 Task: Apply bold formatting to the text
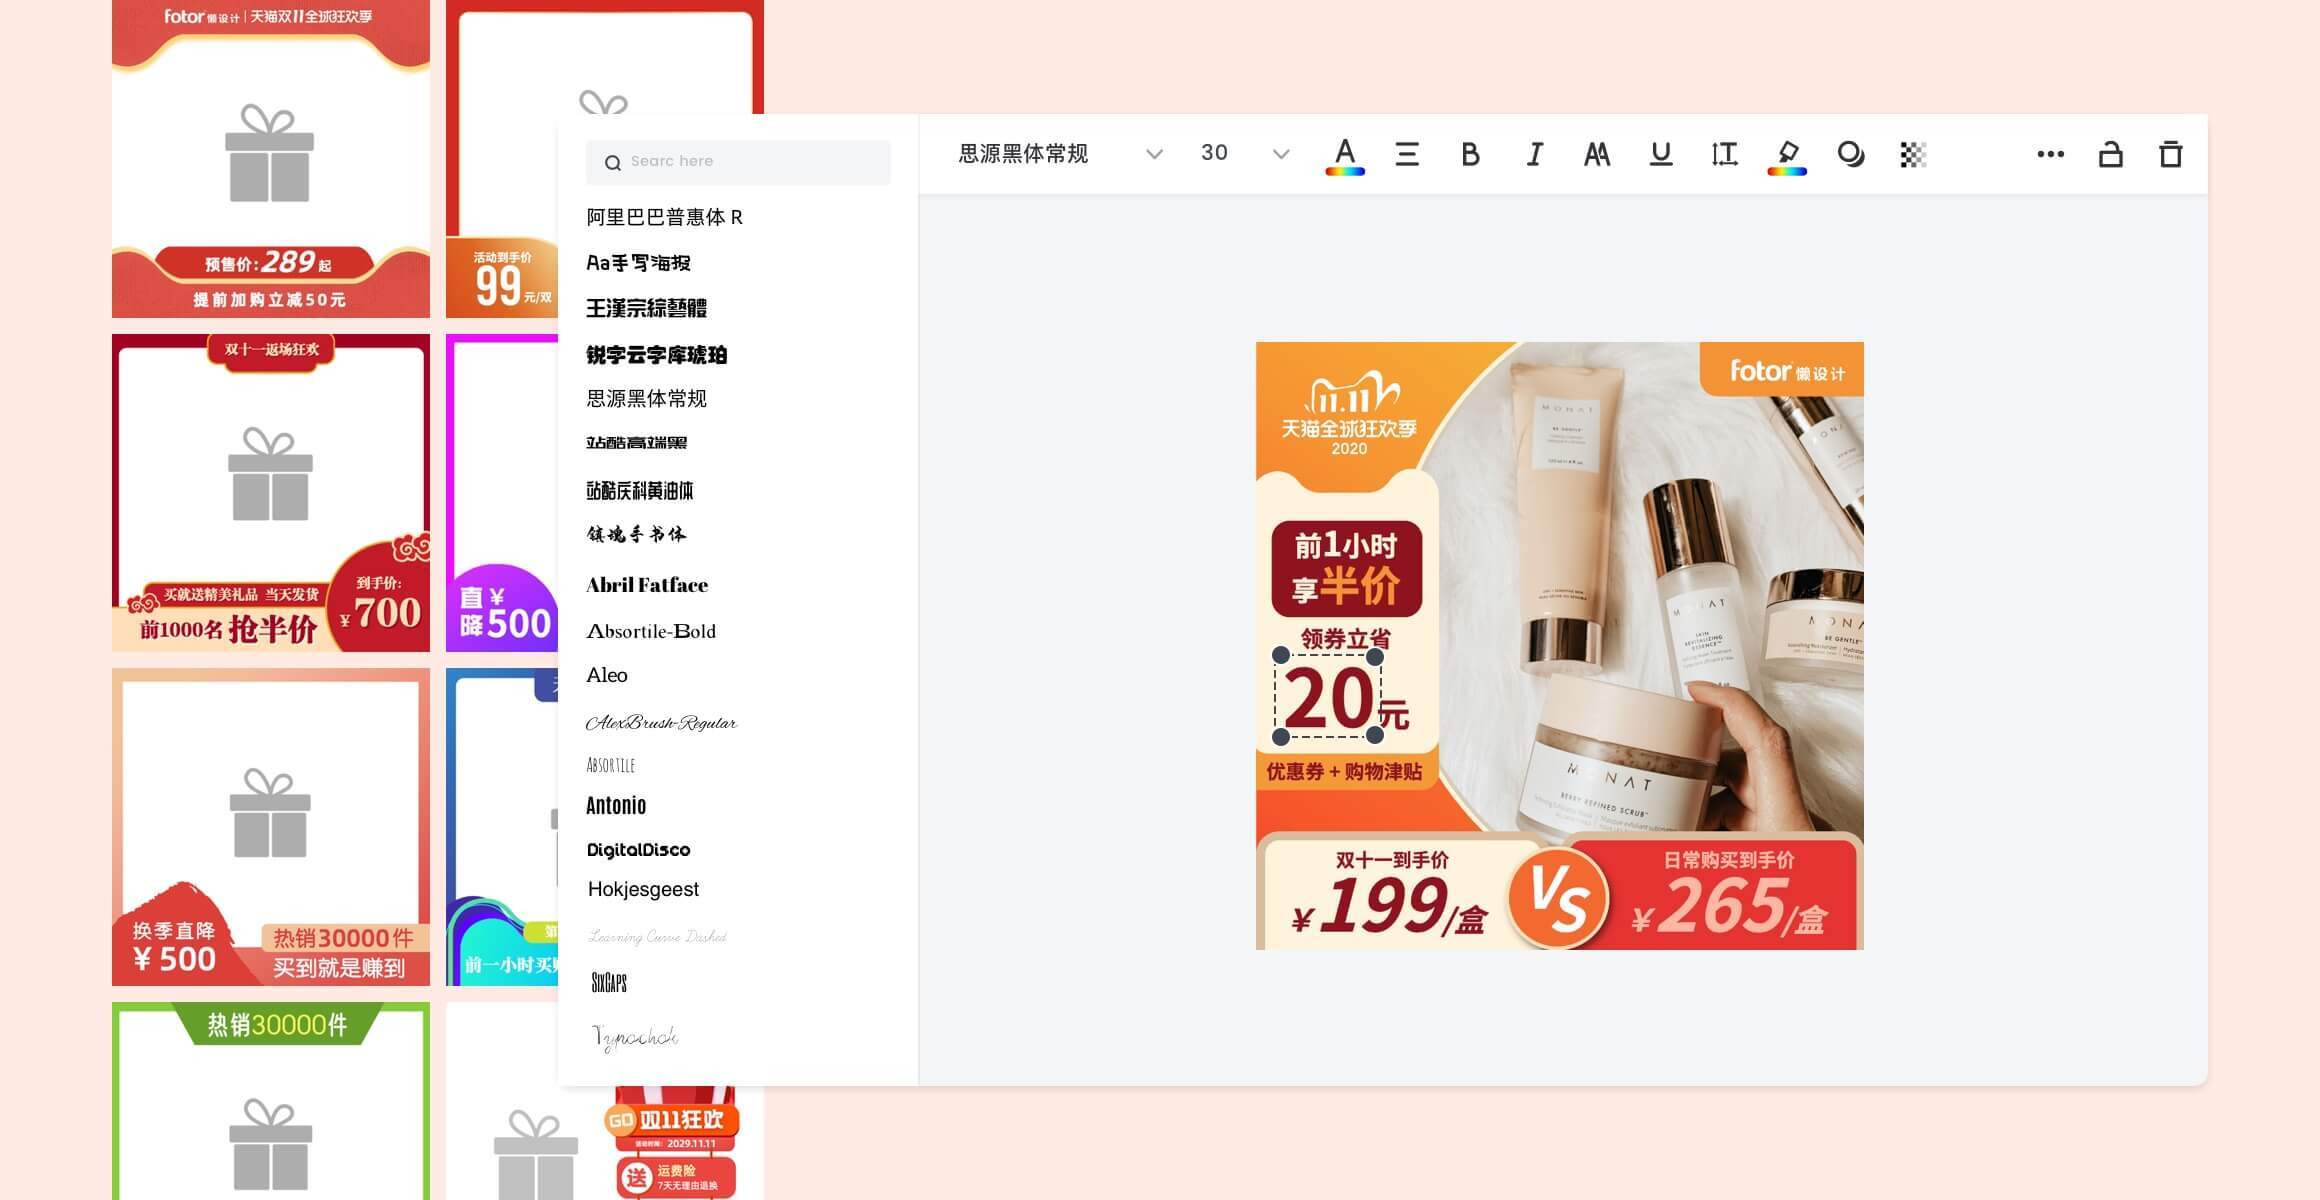click(x=1469, y=155)
